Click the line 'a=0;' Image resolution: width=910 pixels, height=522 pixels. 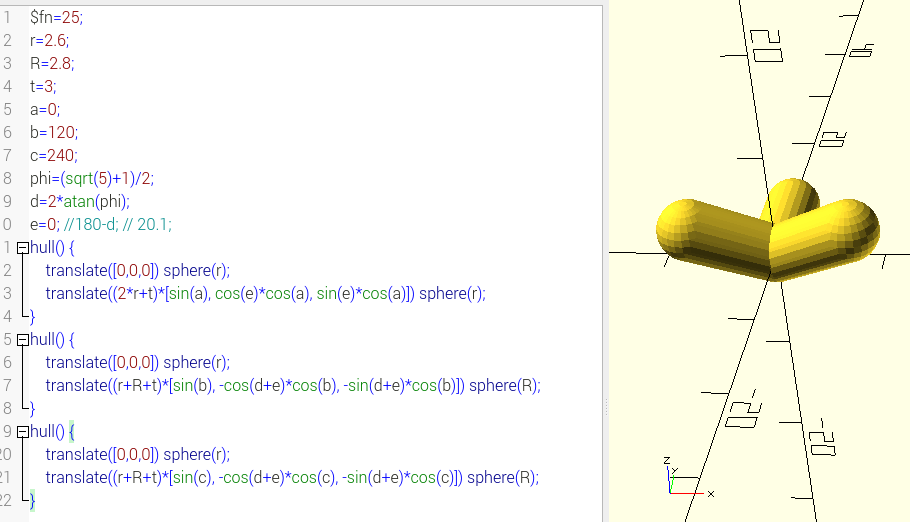click(x=45, y=109)
